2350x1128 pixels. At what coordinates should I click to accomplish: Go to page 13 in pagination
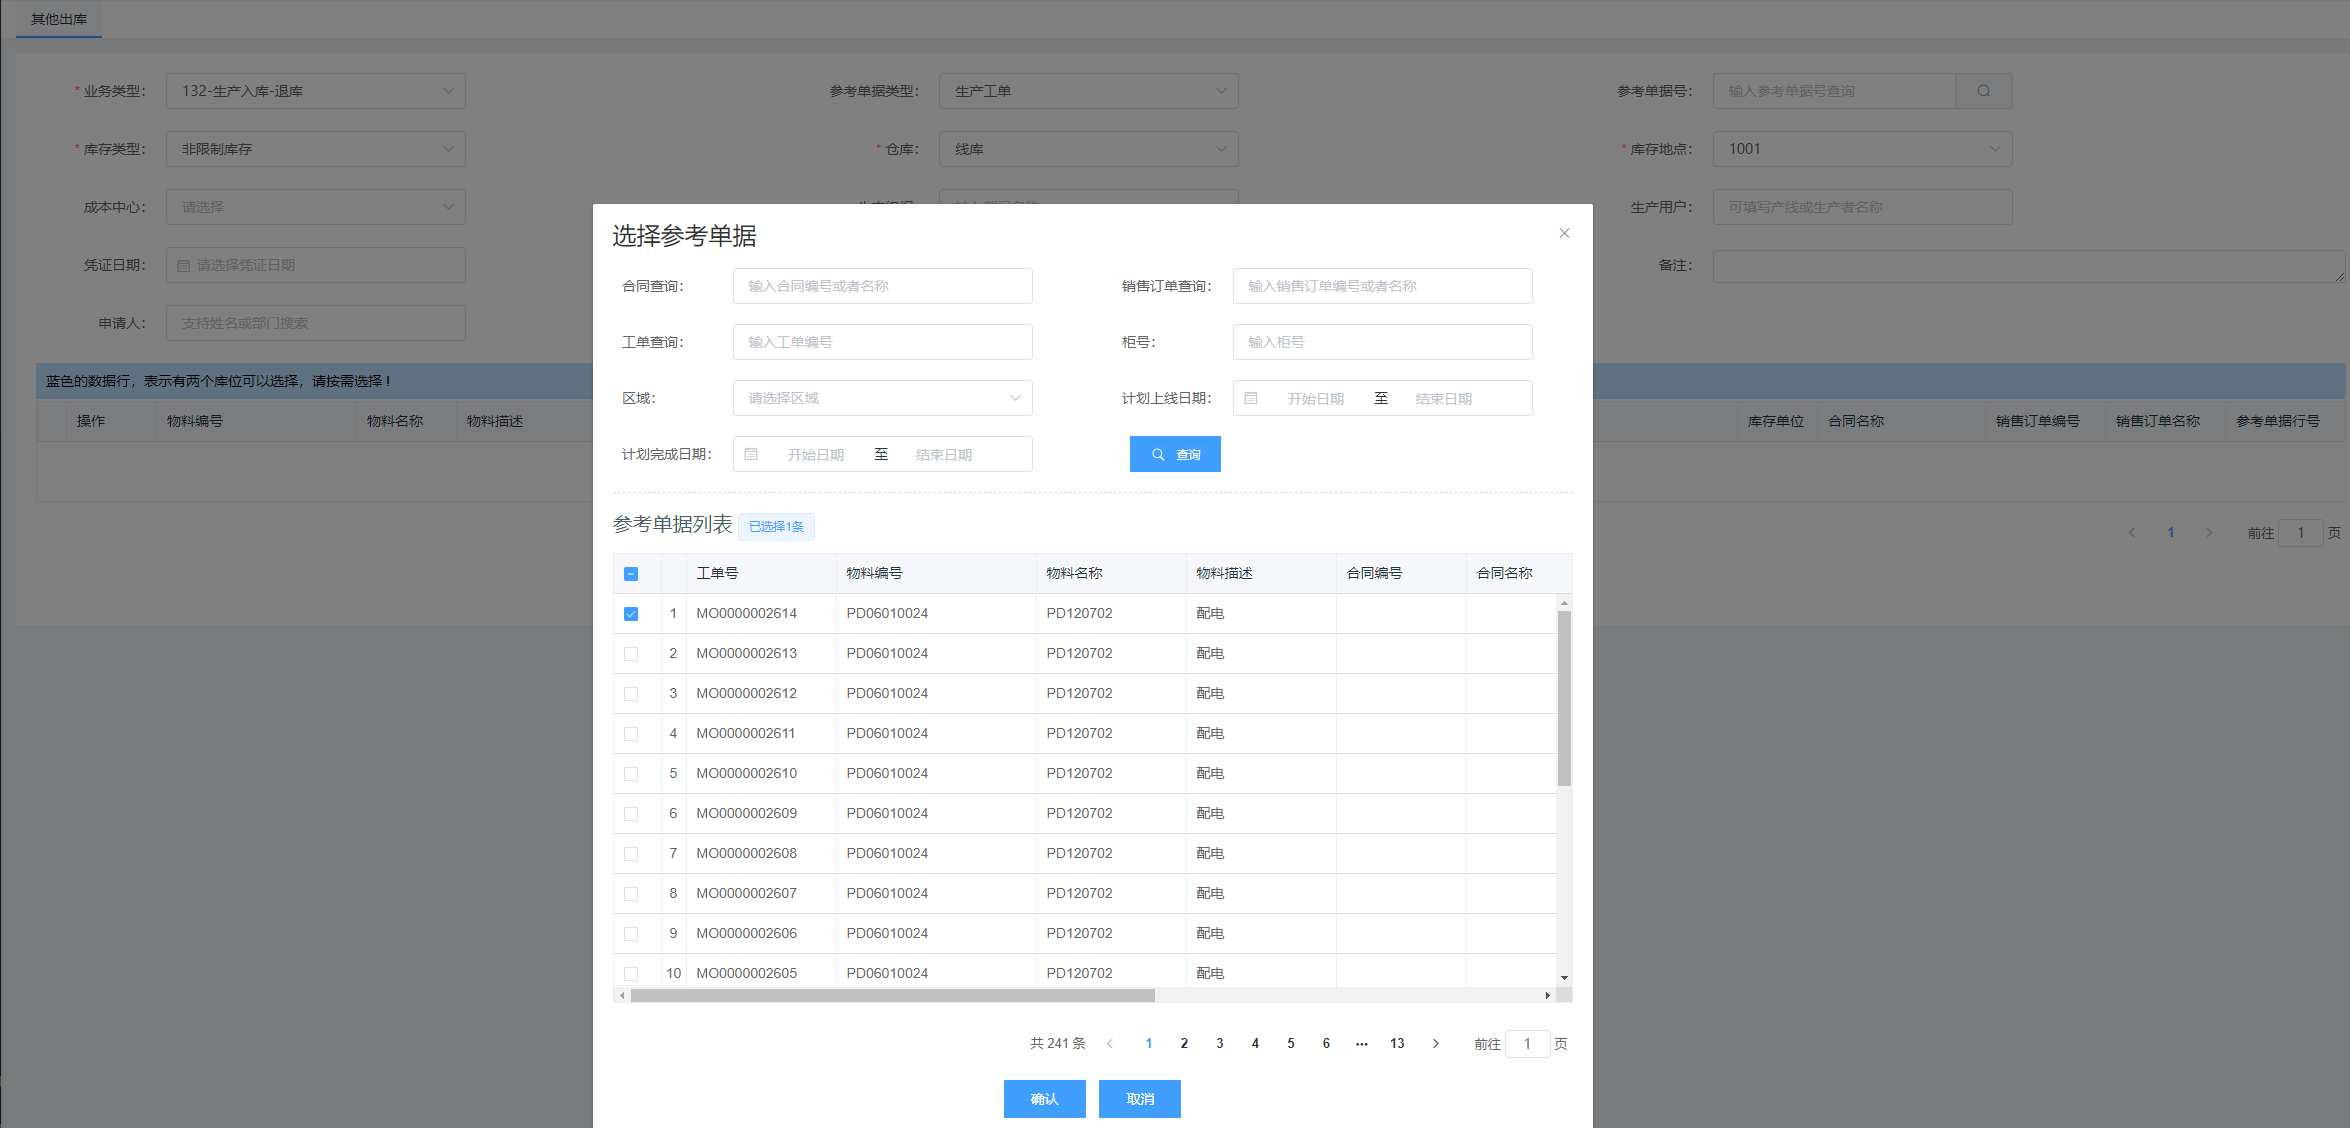click(1397, 1043)
